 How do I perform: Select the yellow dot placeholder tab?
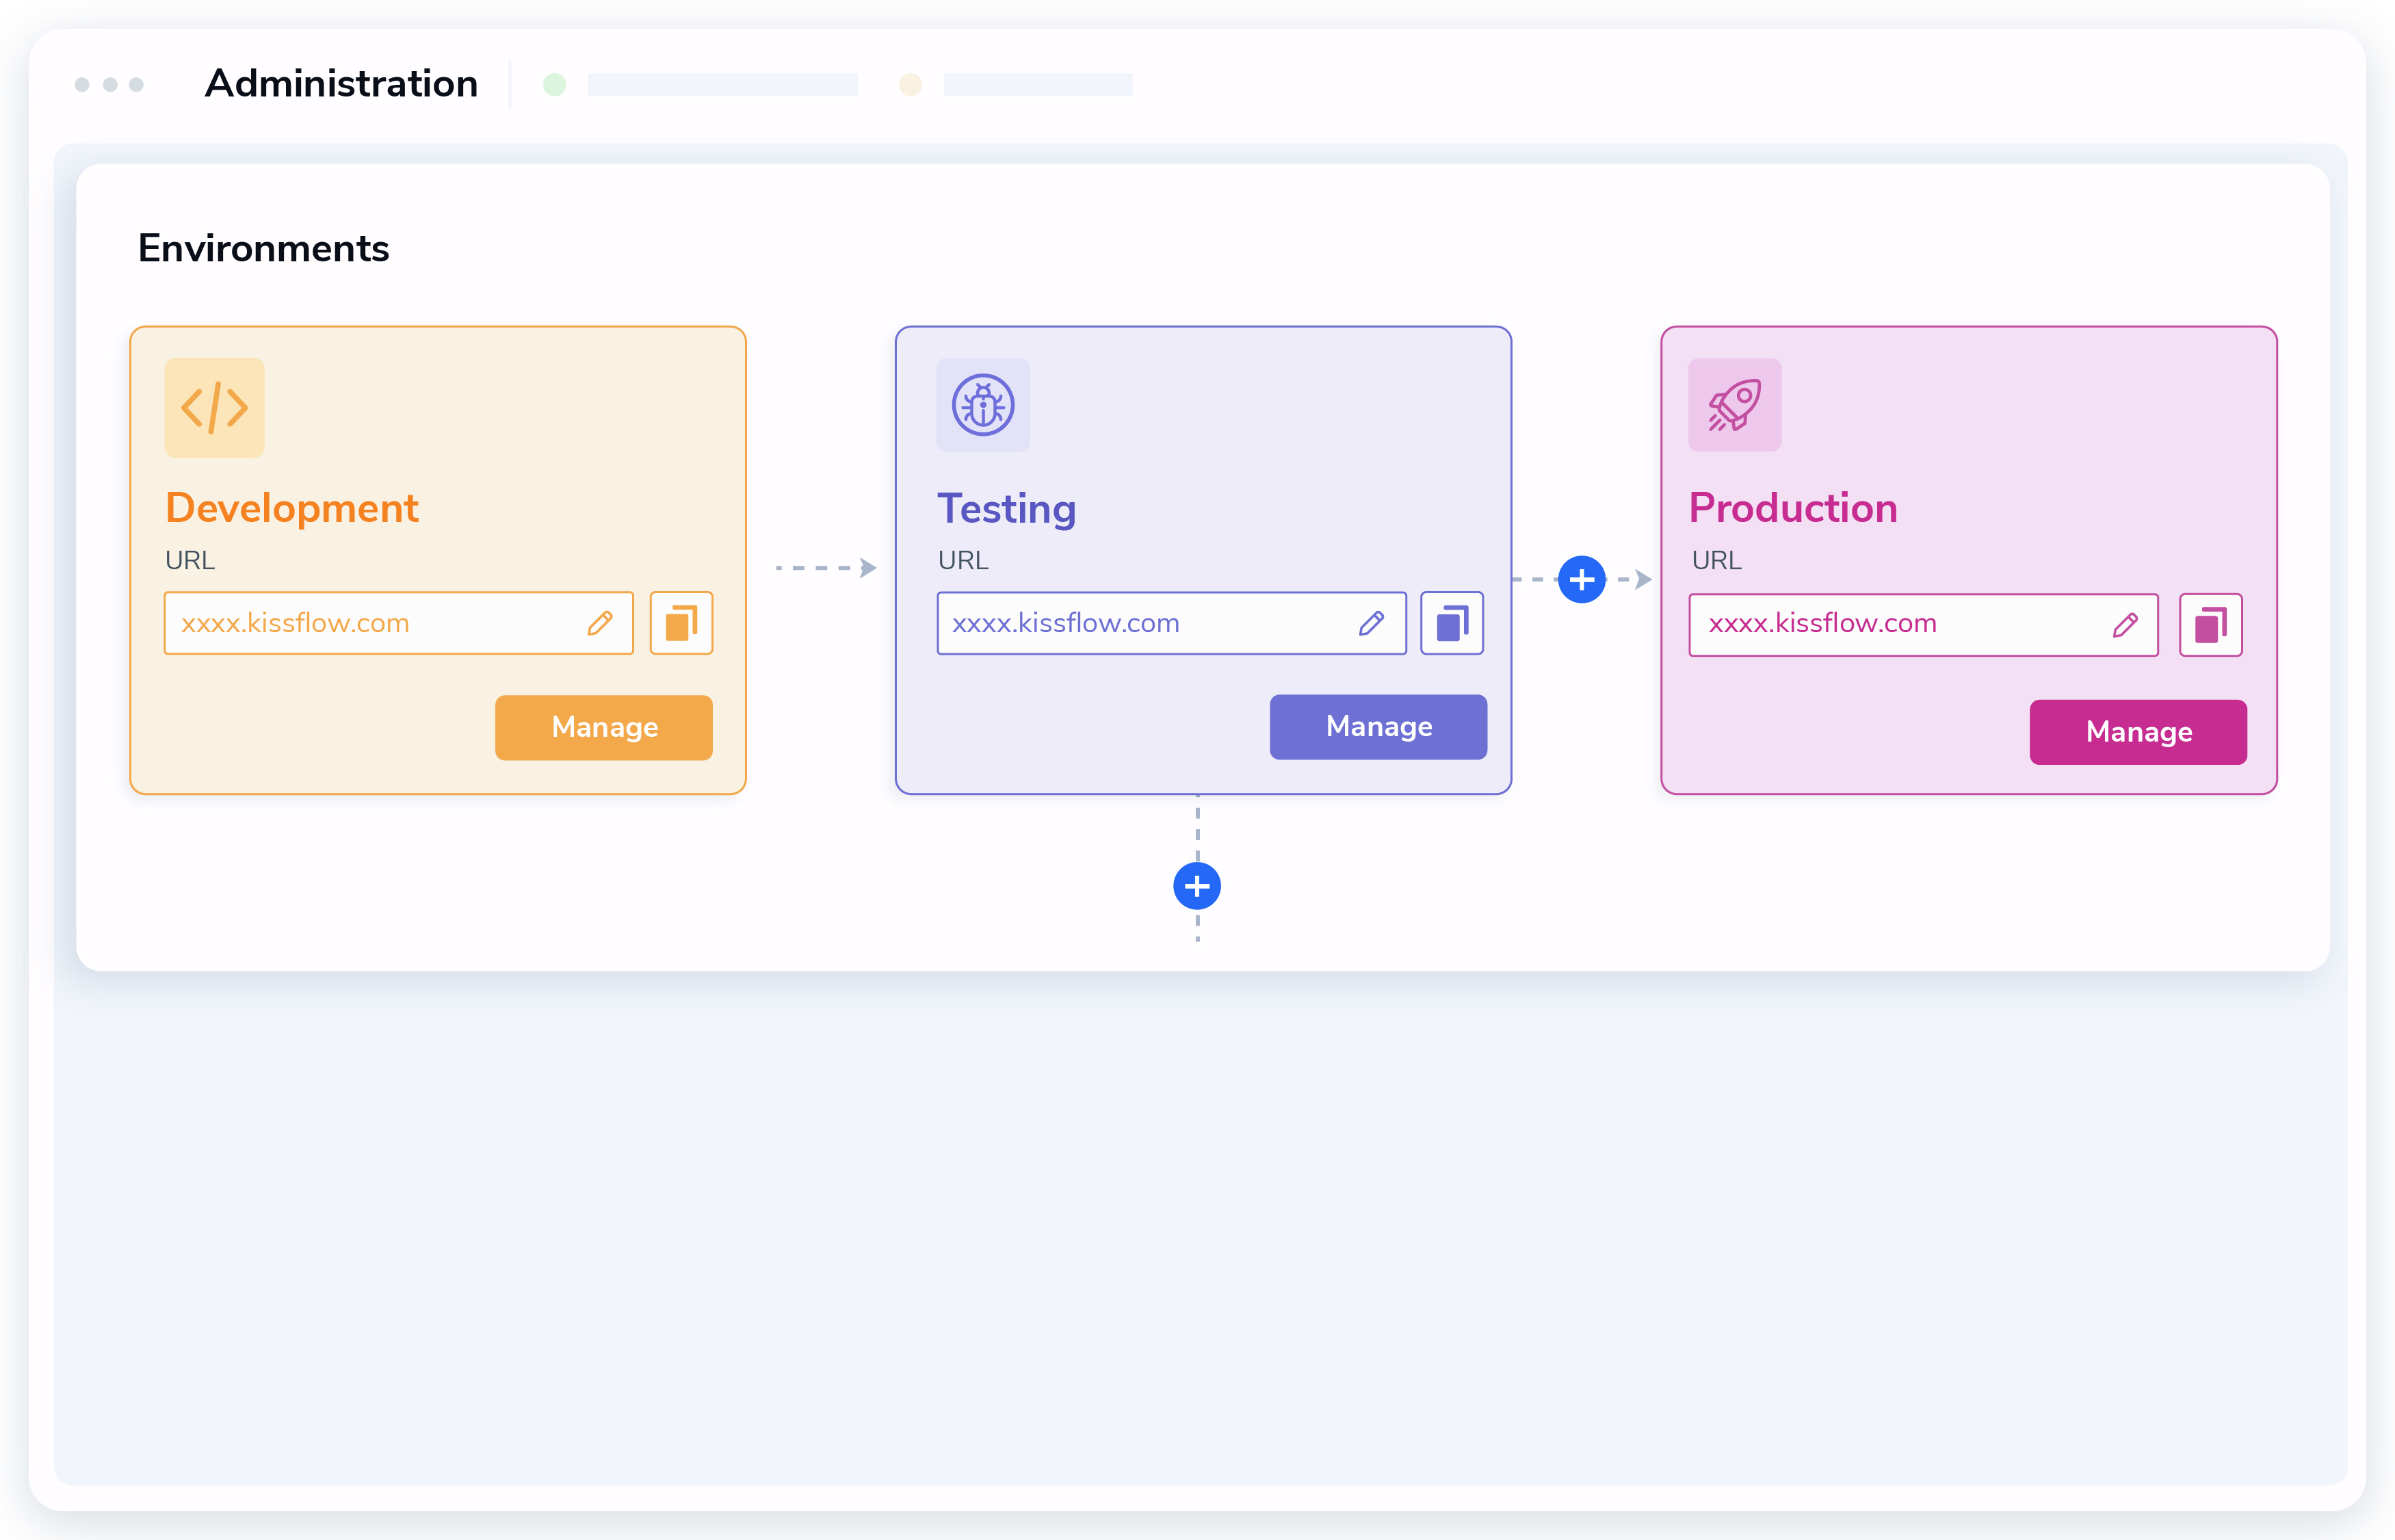click(1015, 84)
